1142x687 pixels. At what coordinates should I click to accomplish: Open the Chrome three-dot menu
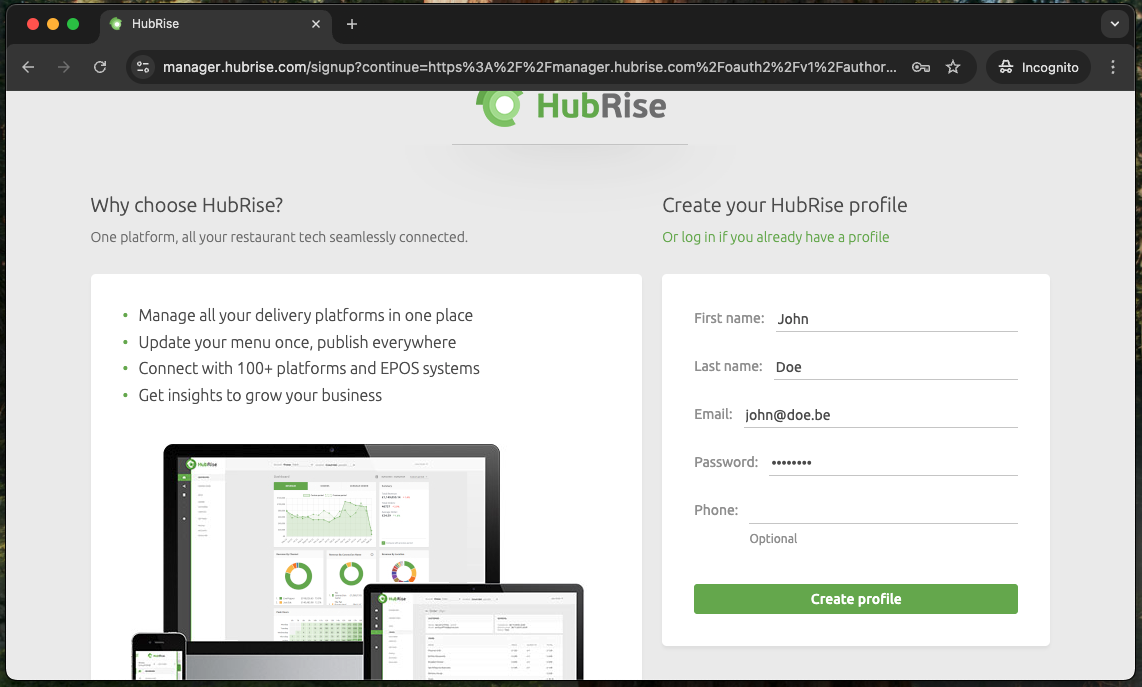tap(1113, 67)
